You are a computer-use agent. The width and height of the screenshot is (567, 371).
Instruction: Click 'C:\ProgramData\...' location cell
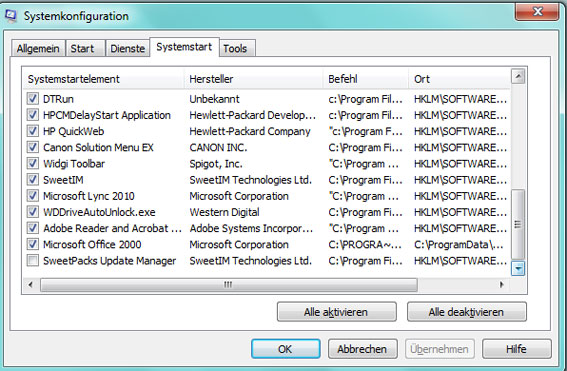pyautogui.click(x=459, y=244)
